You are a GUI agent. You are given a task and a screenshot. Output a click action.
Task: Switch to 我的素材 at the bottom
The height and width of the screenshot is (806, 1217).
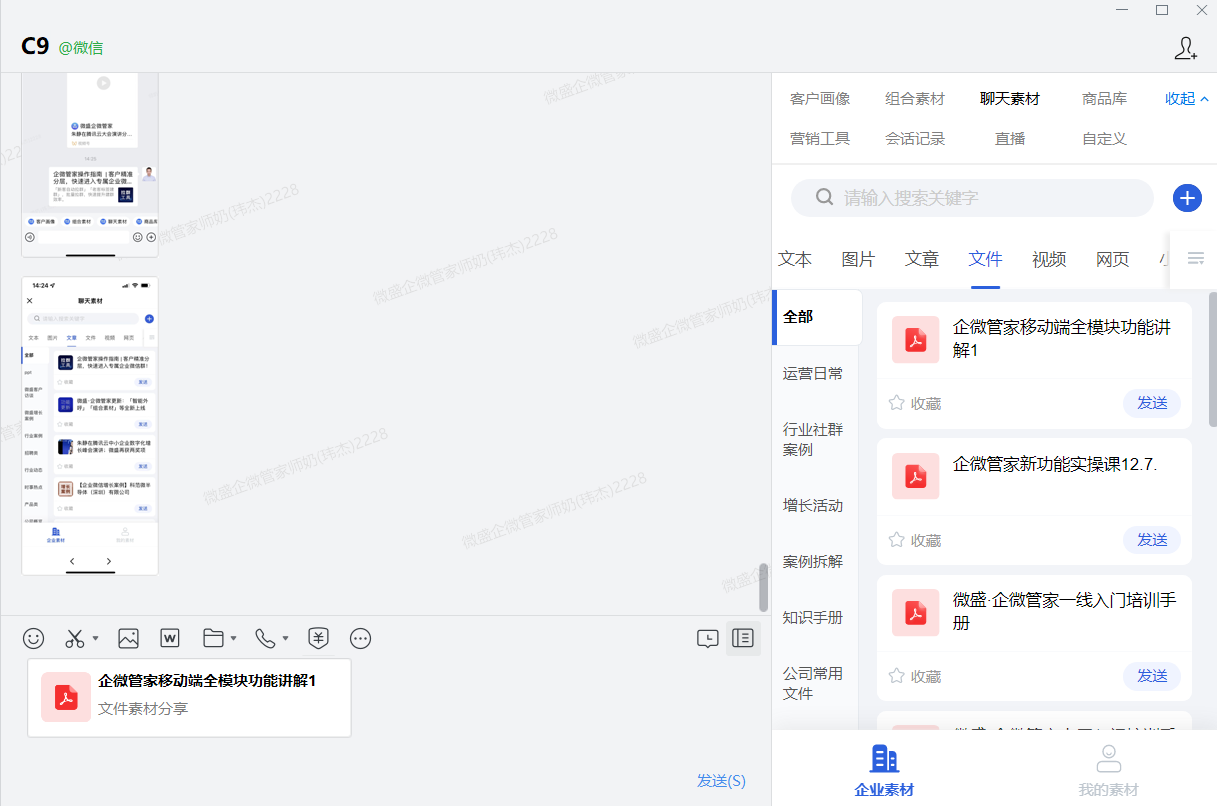[x=1108, y=770]
